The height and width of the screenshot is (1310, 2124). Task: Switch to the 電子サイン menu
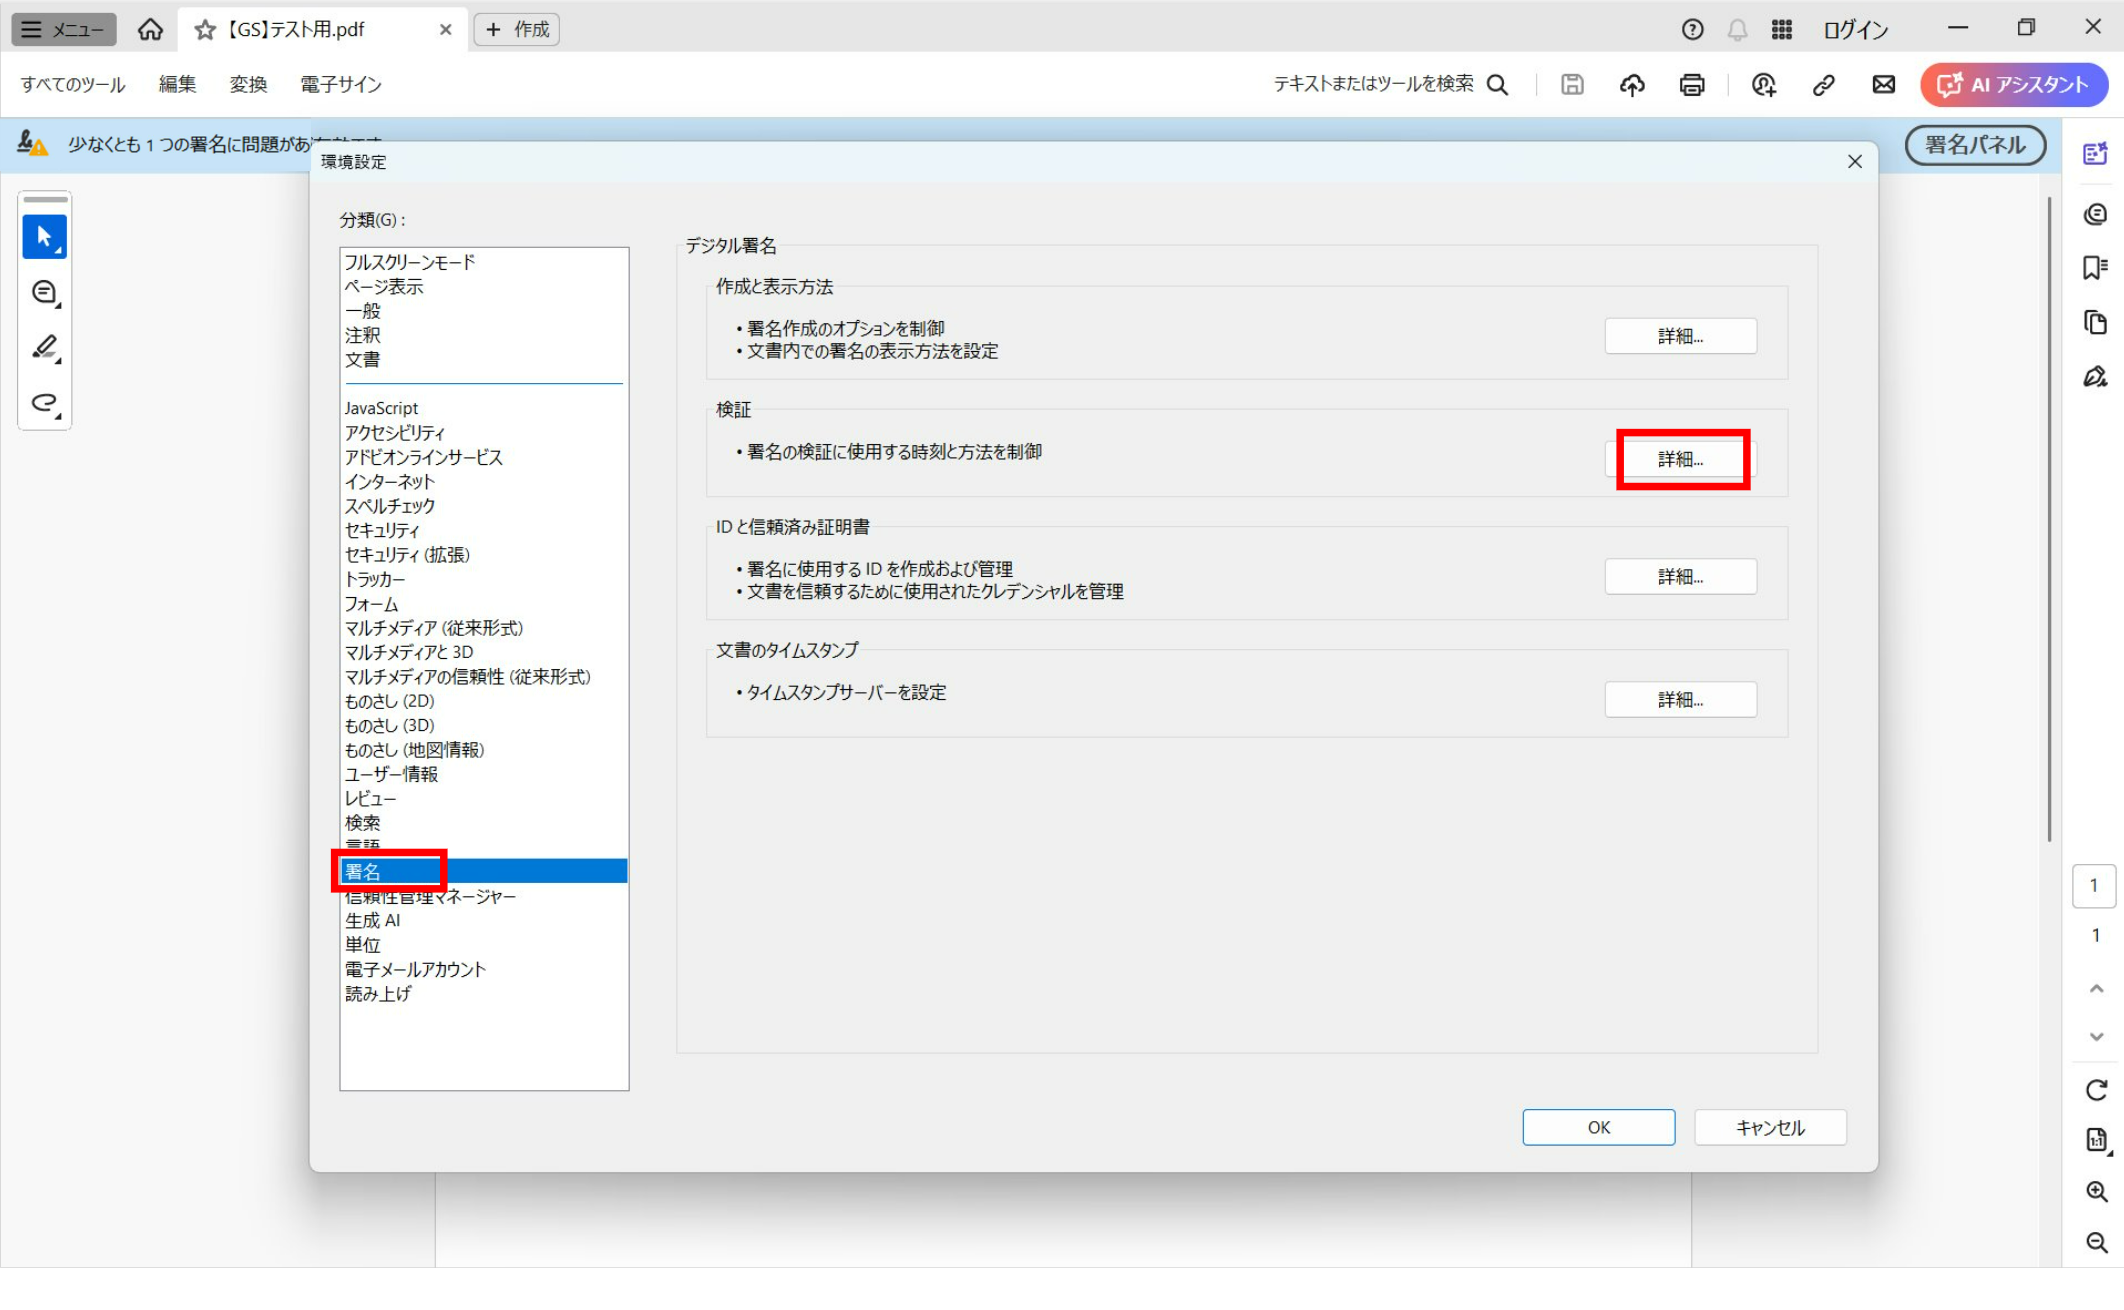point(339,85)
